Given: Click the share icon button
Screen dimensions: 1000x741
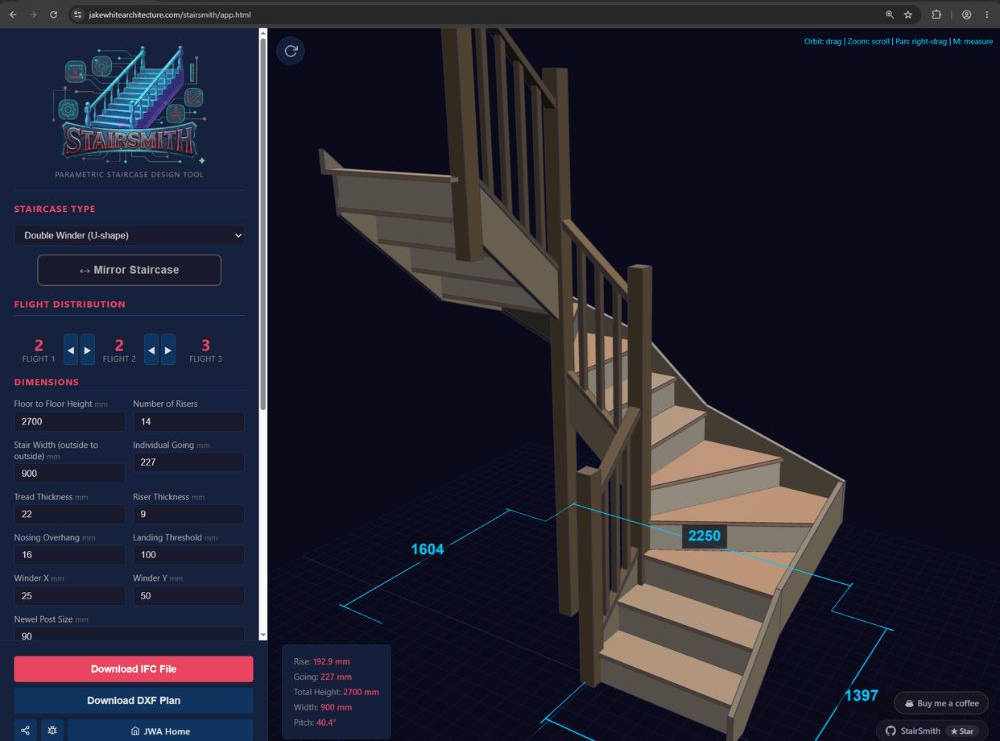Looking at the screenshot, I should [26, 731].
